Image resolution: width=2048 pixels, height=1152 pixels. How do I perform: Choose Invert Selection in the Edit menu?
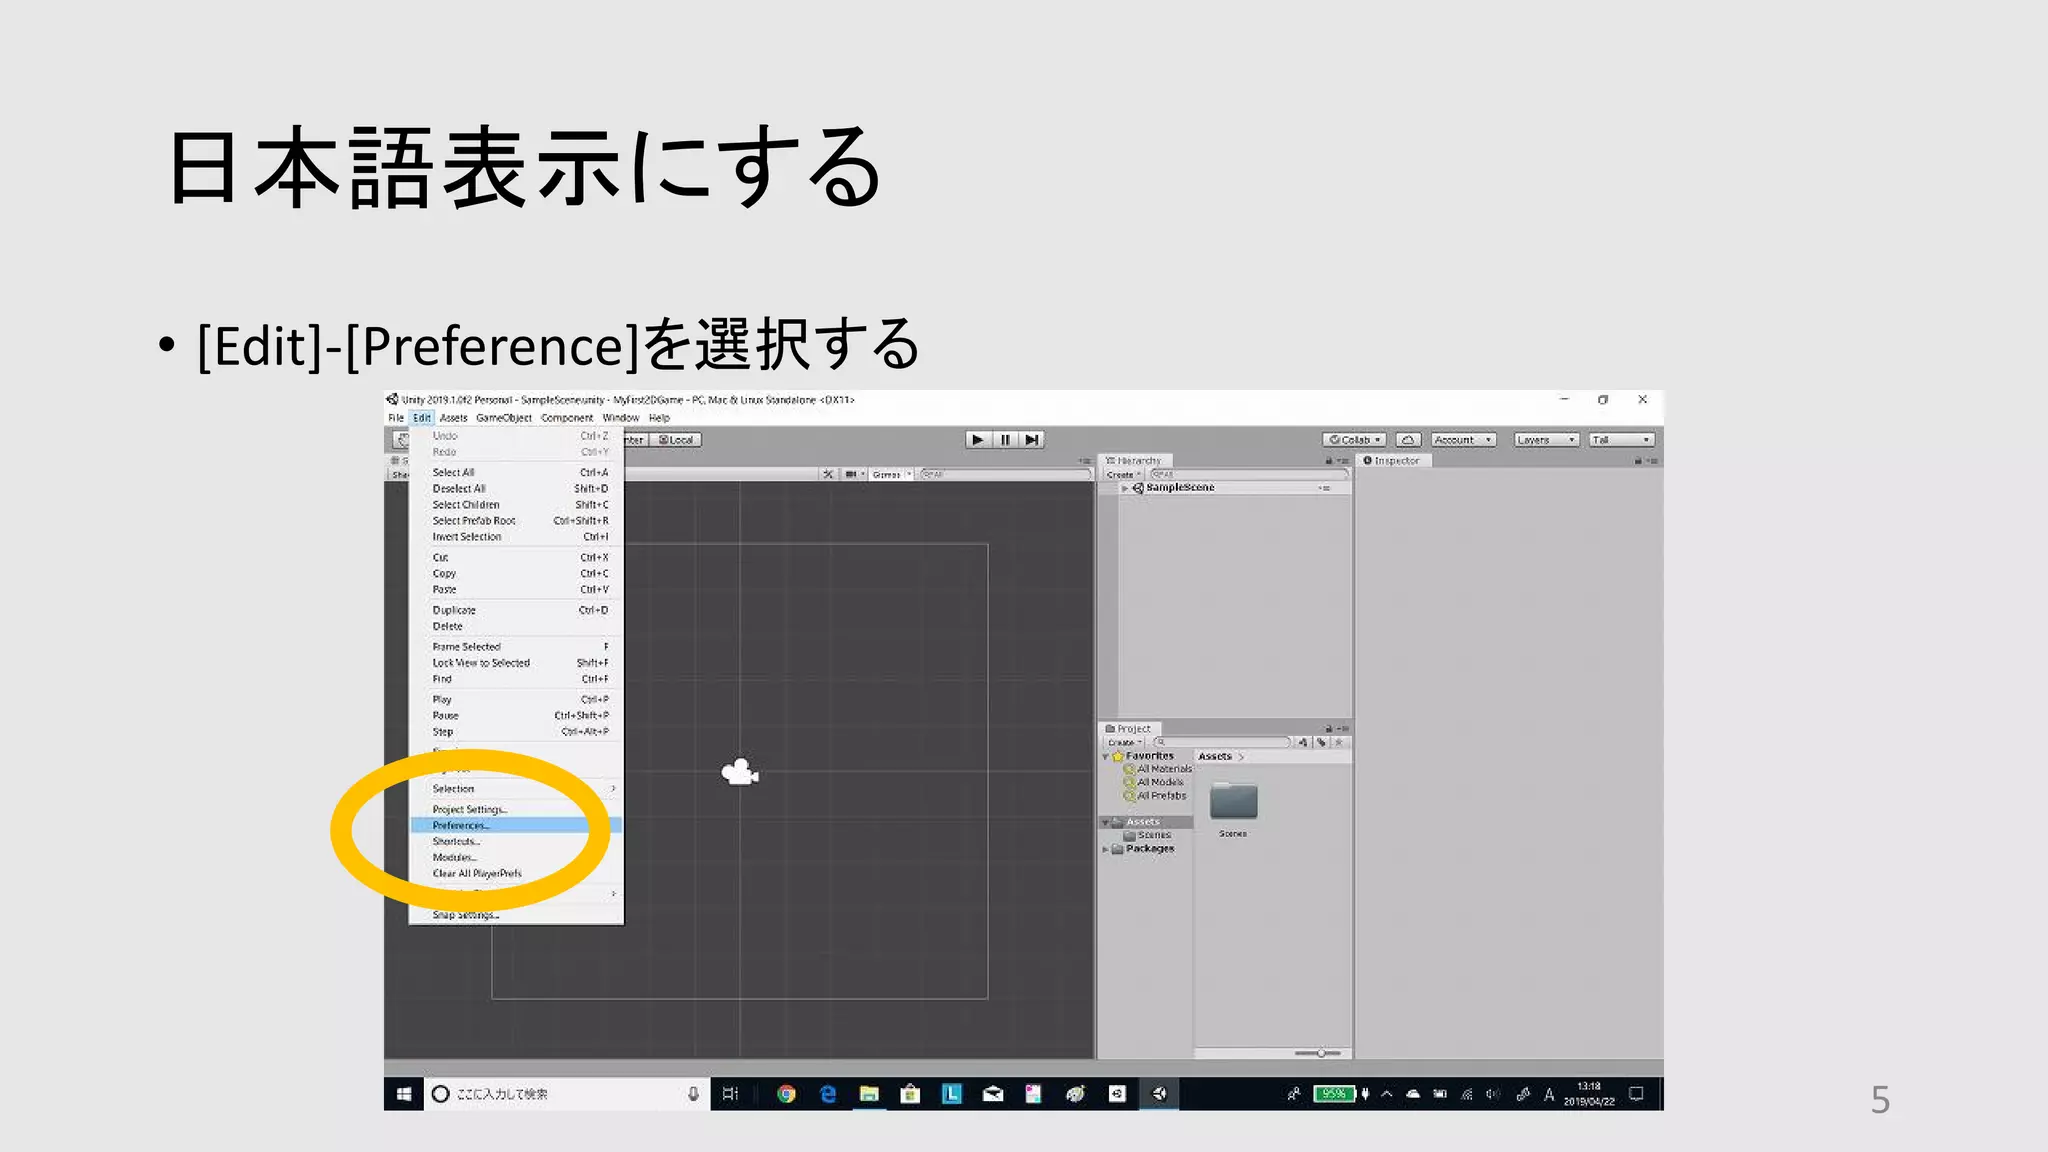[x=516, y=537]
